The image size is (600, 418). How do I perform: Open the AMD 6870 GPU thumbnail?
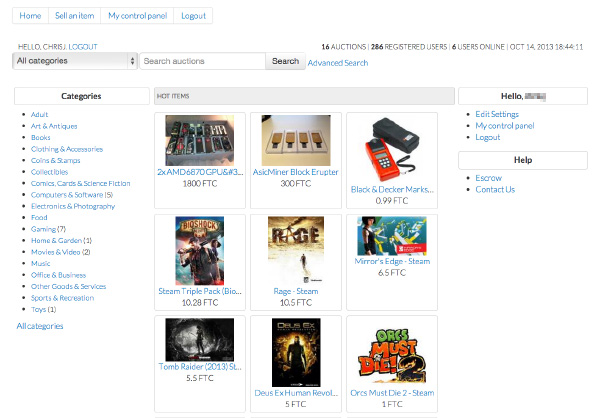pyautogui.click(x=200, y=140)
